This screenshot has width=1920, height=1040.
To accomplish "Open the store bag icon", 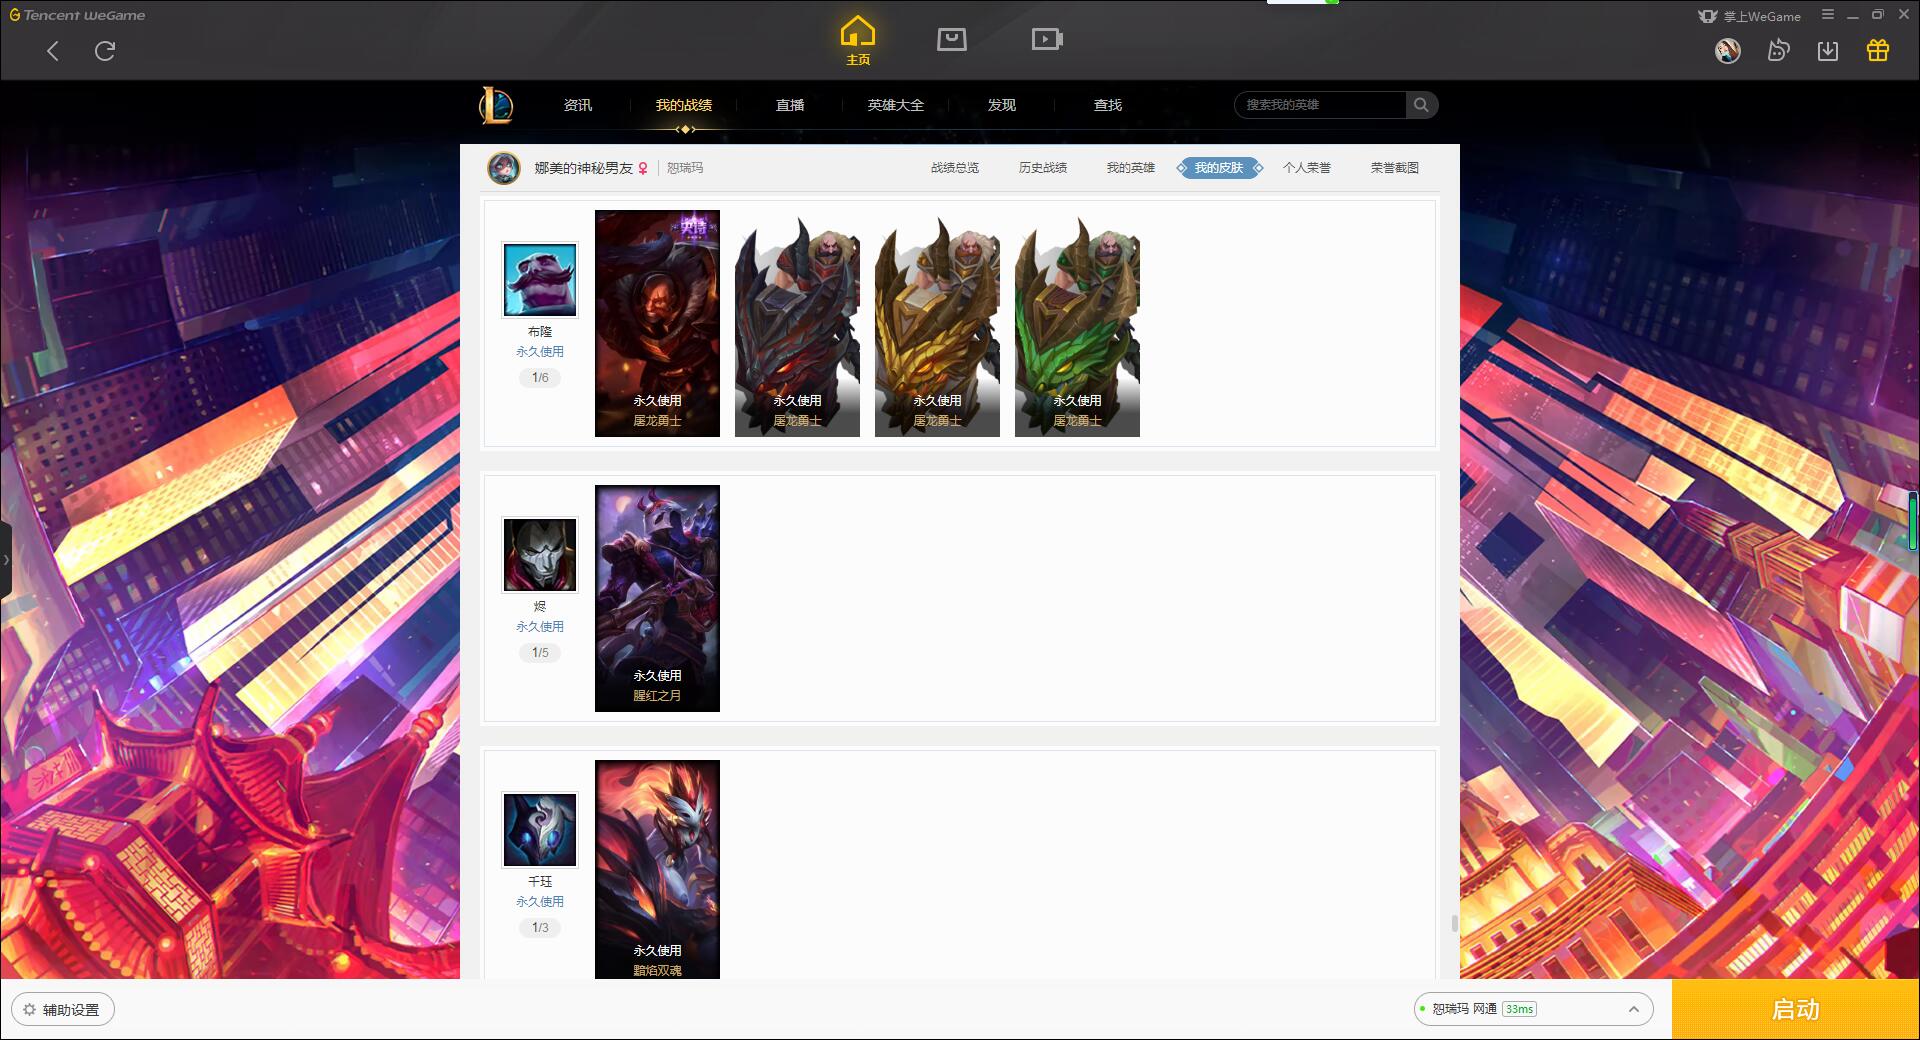I will tap(951, 39).
